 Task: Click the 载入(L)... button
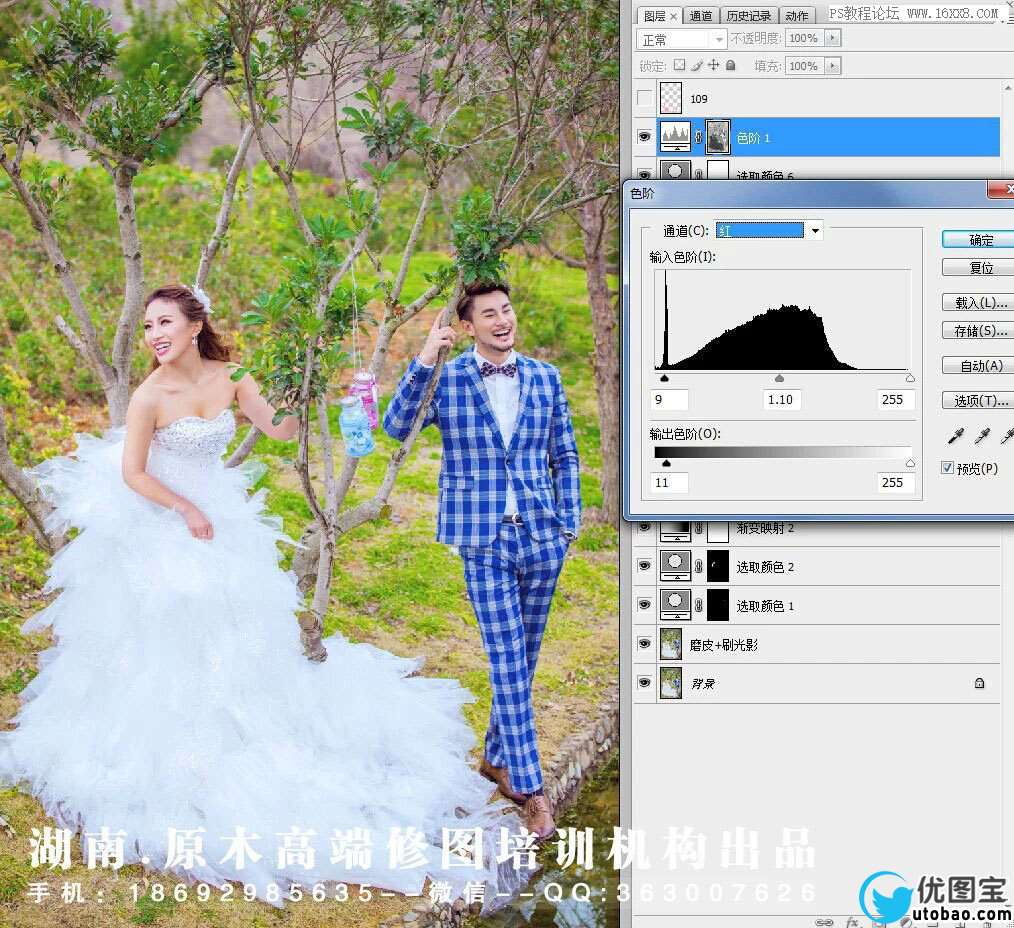click(x=980, y=303)
